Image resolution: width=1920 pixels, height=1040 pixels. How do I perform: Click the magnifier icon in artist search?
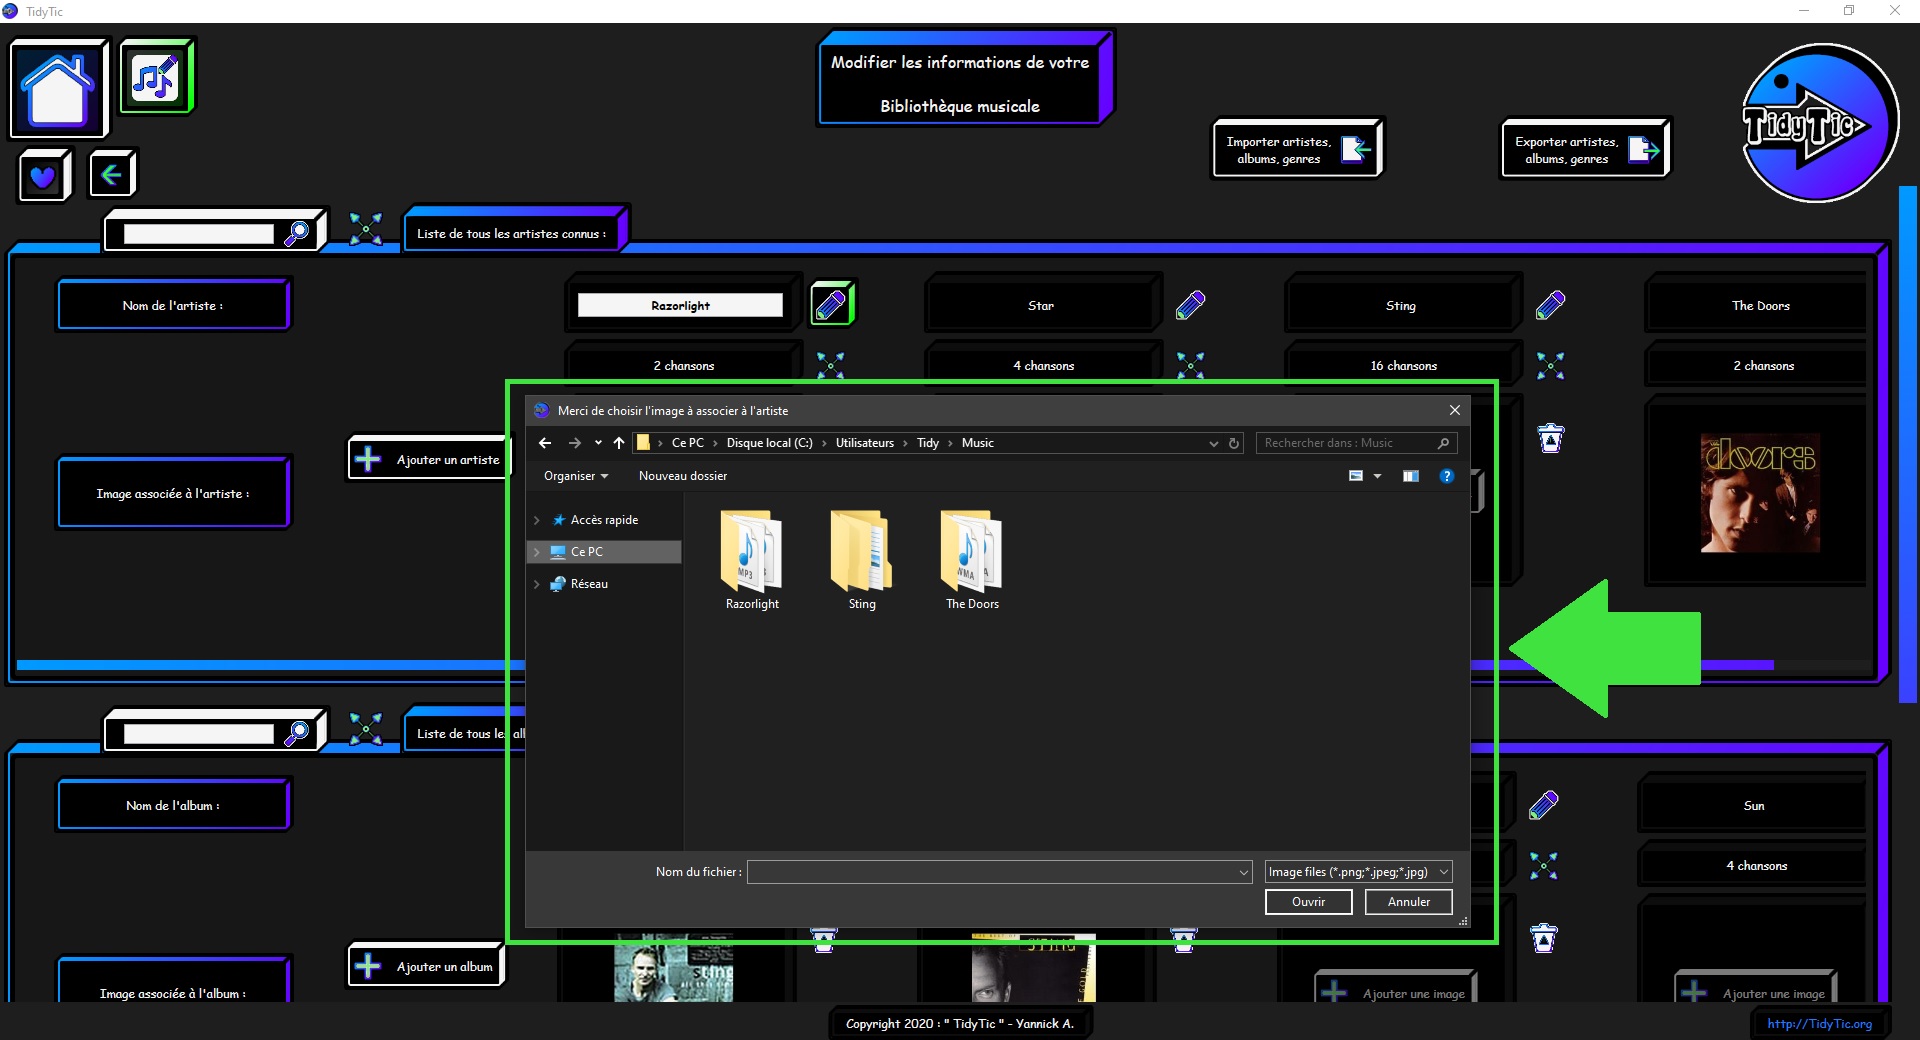297,233
